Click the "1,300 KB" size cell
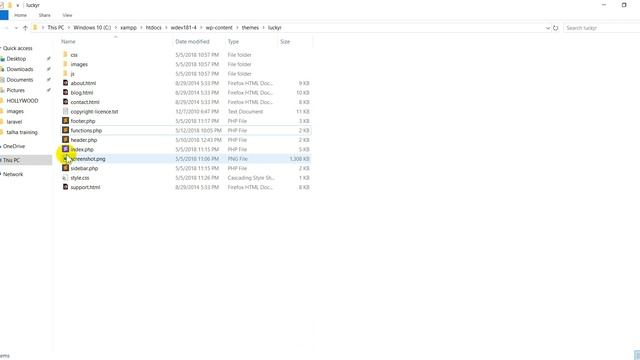640x360 pixels. (x=299, y=159)
